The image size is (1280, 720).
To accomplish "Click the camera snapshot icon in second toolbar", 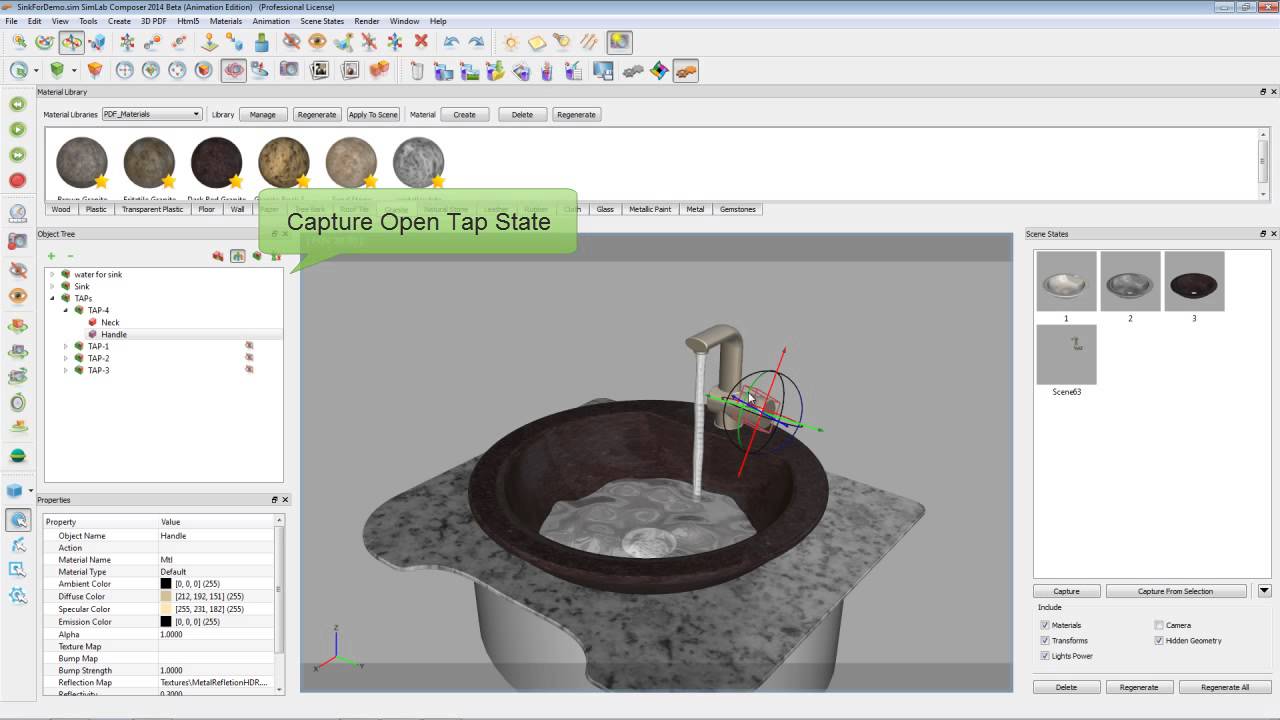I will 289,71.
